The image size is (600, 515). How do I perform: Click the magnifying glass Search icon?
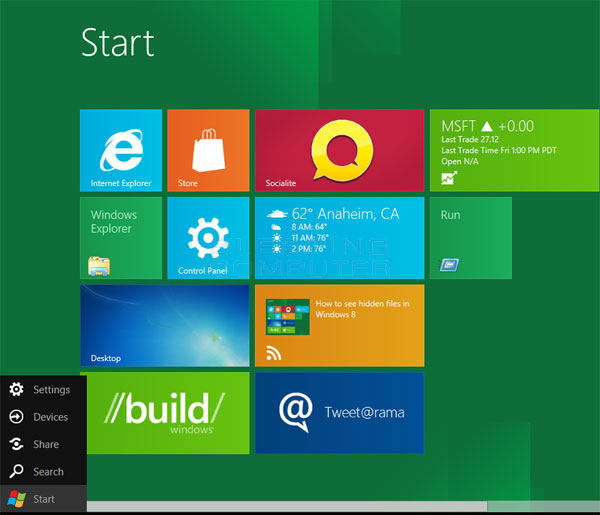pos(16,471)
